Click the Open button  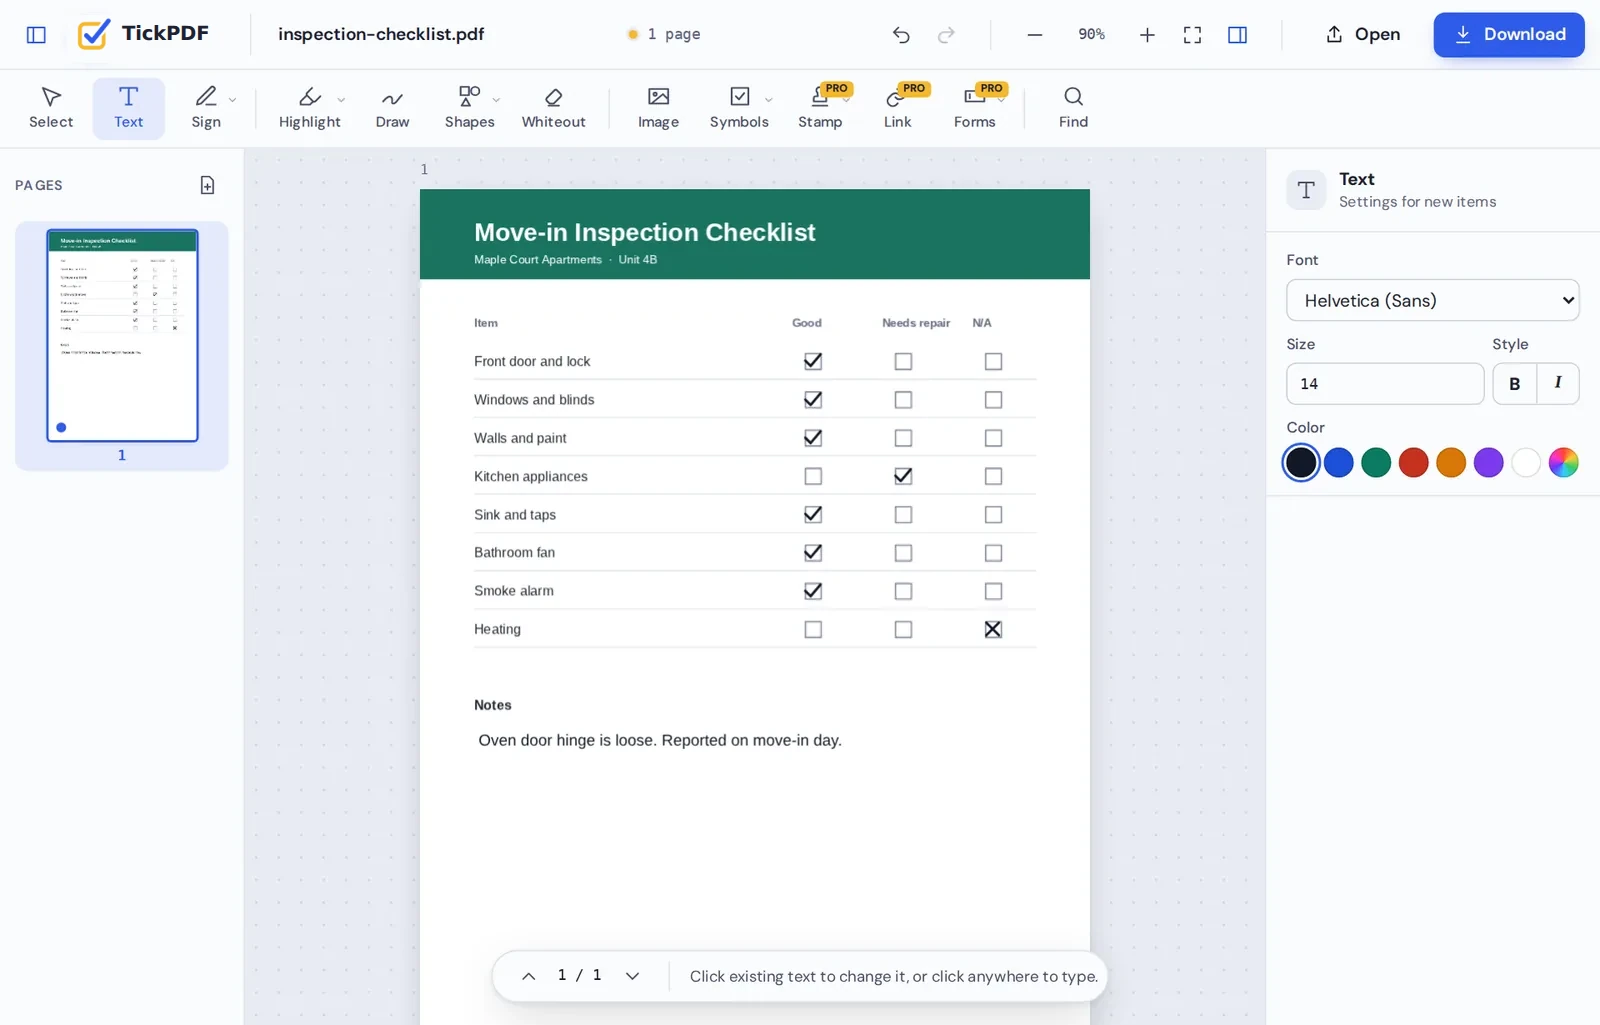pos(1362,35)
